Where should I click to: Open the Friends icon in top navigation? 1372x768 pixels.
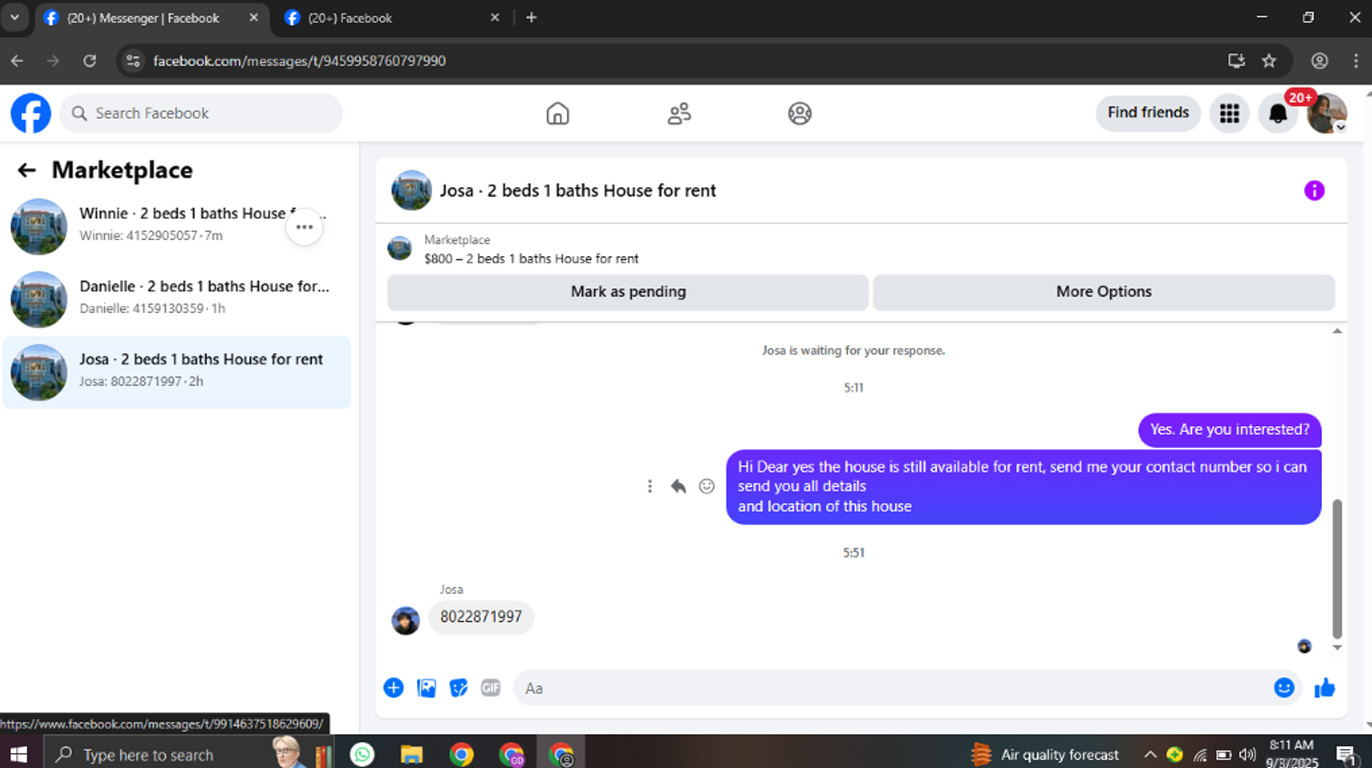(x=679, y=113)
